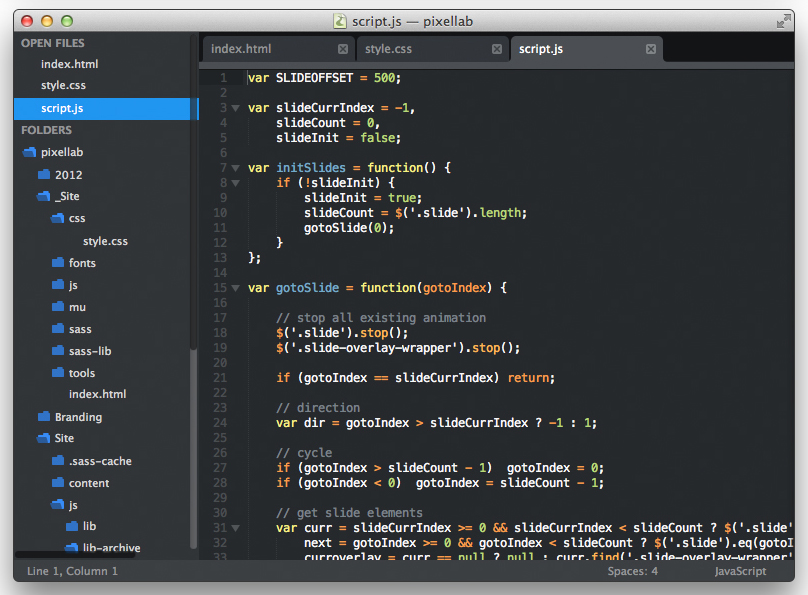Screen dimensions: 808x595
Task: Click the fonts folder icon
Action: [x=57, y=263]
